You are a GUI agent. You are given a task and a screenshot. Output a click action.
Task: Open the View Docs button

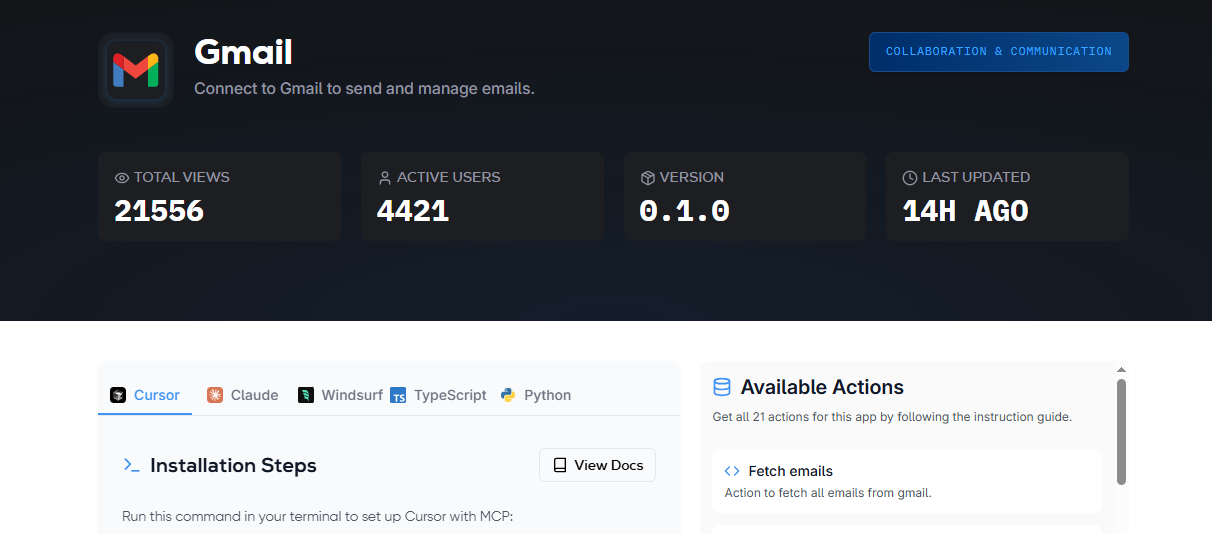click(597, 465)
